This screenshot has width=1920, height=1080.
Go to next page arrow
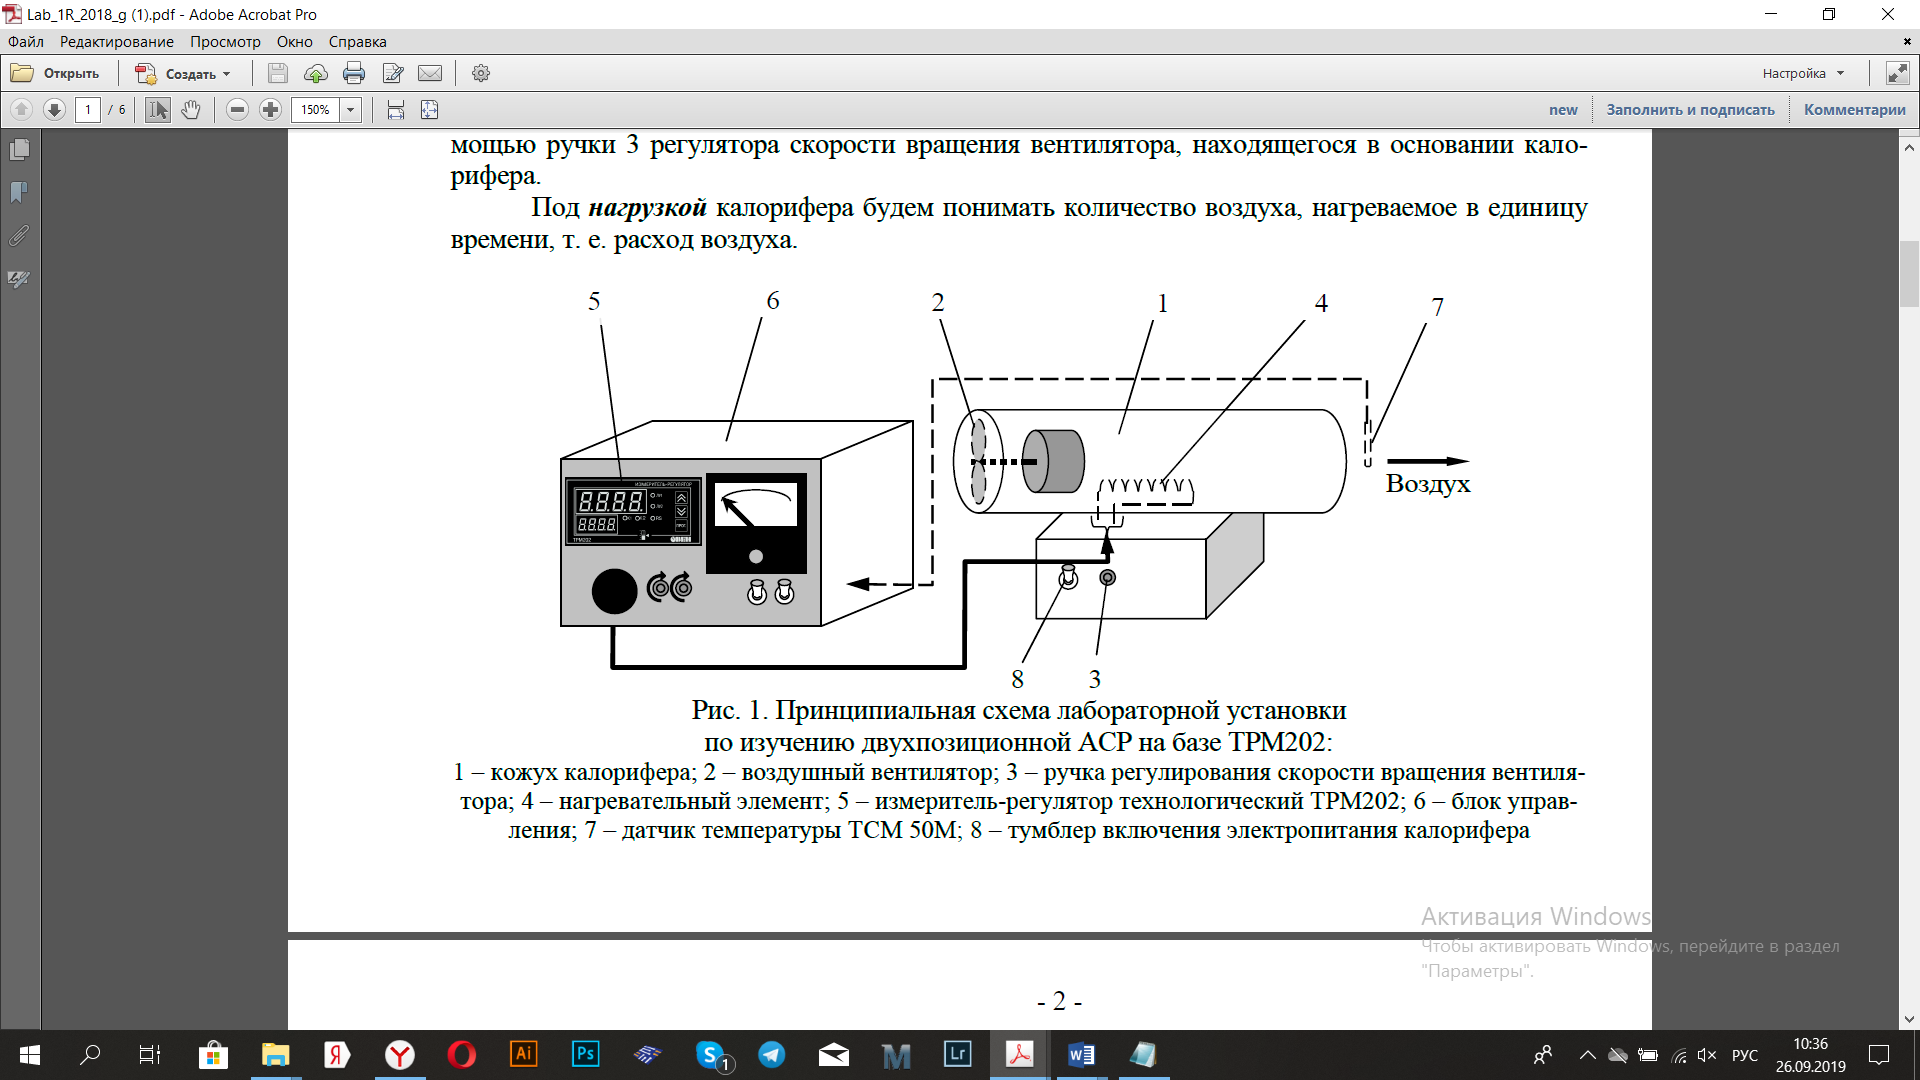55,110
